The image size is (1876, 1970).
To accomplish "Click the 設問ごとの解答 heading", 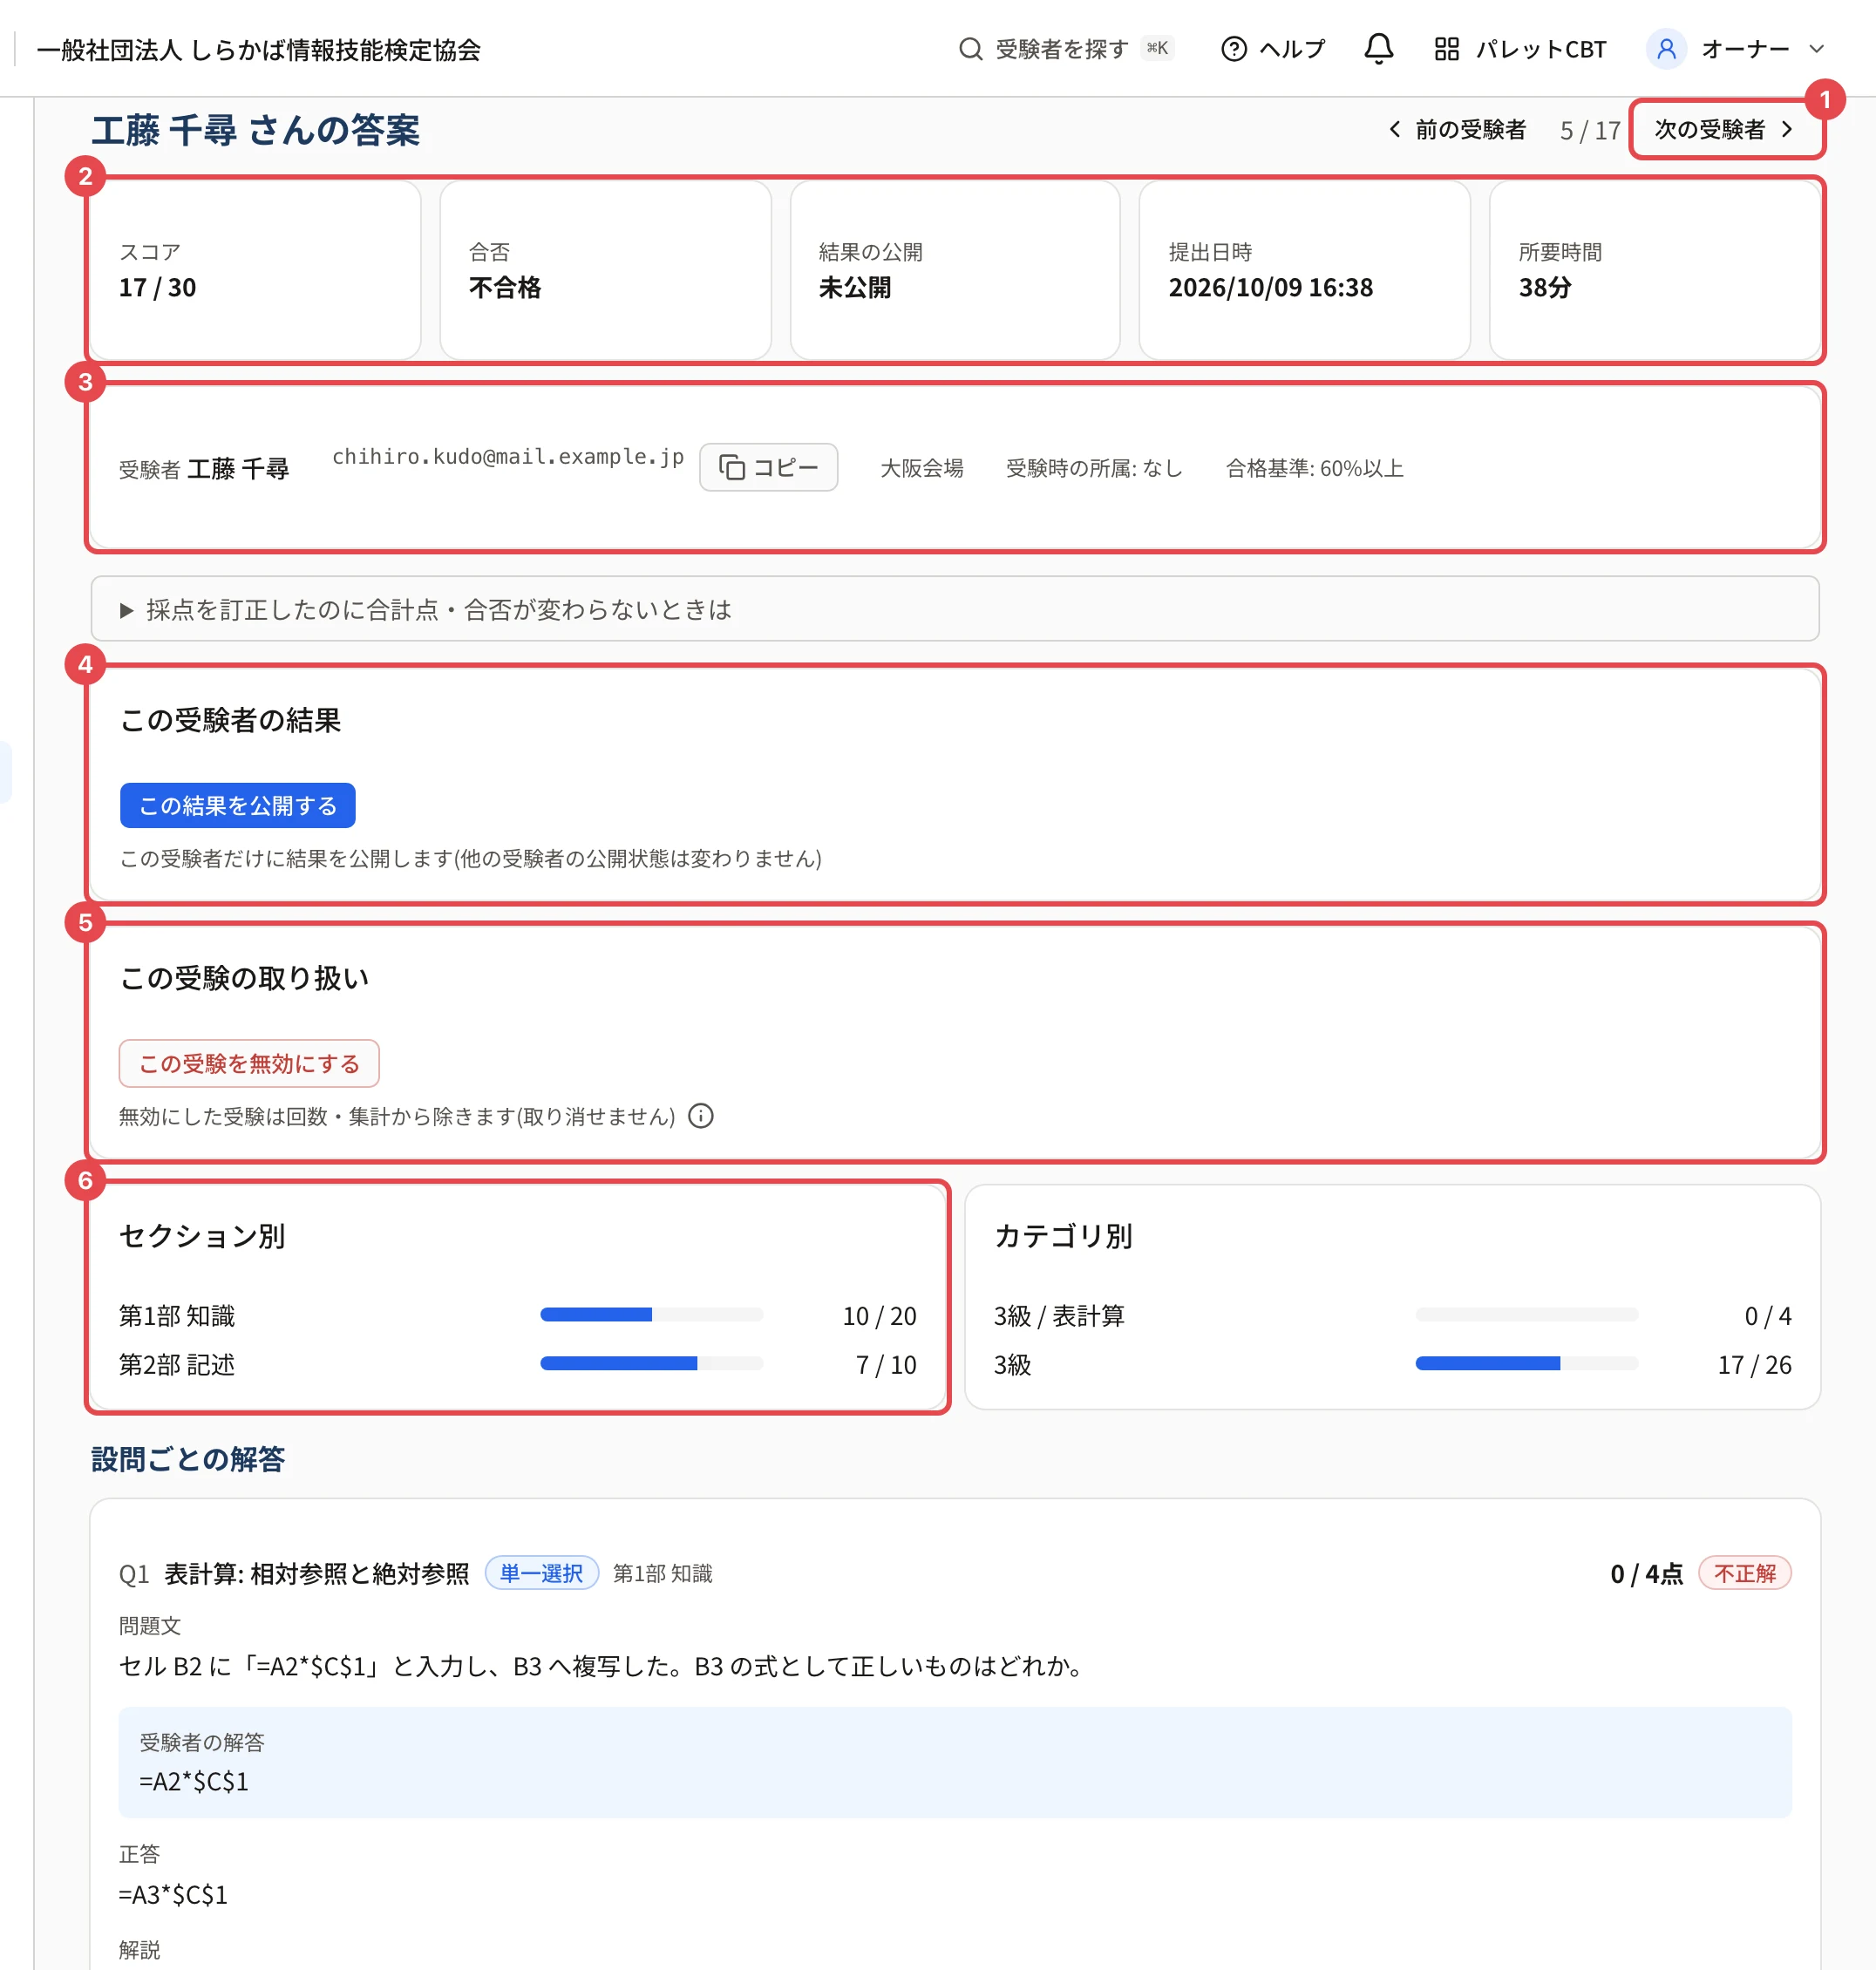I will pyautogui.click(x=188, y=1459).
